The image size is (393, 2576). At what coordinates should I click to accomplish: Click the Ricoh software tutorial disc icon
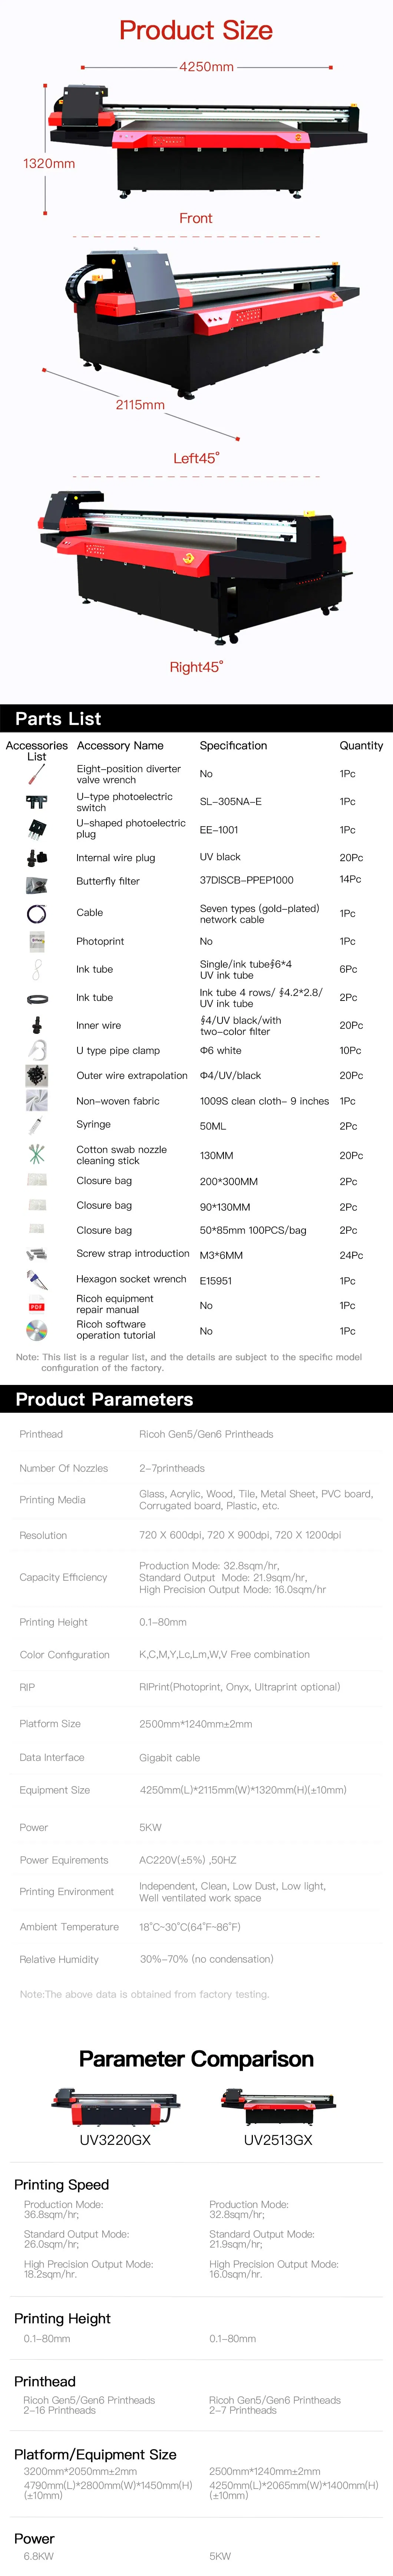(x=36, y=1330)
